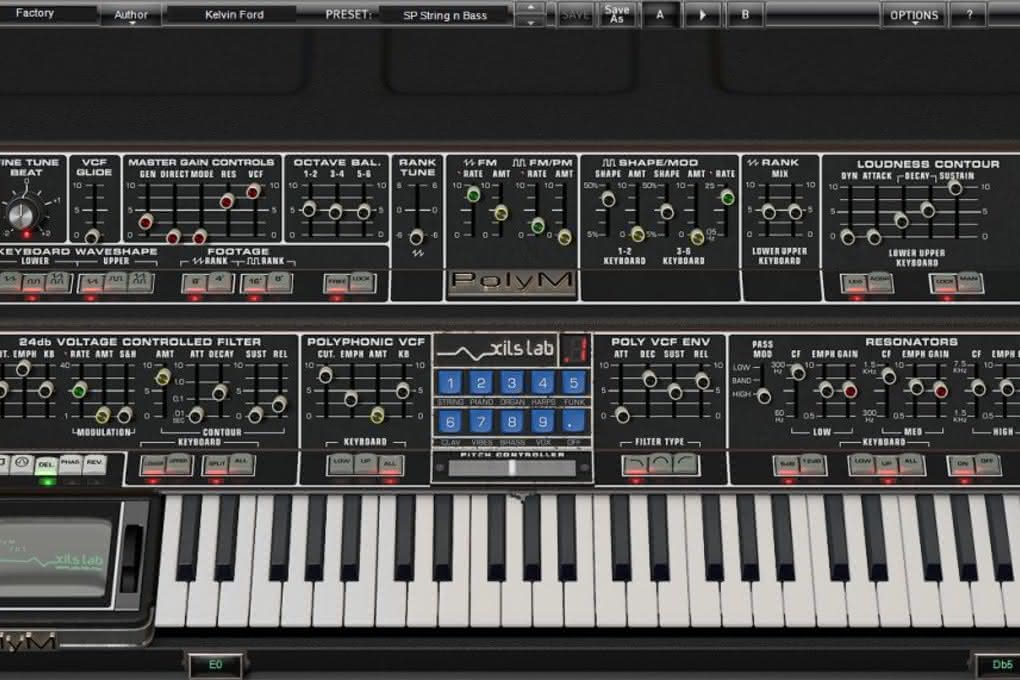Select the high-pass filter type switch

(x=685, y=464)
